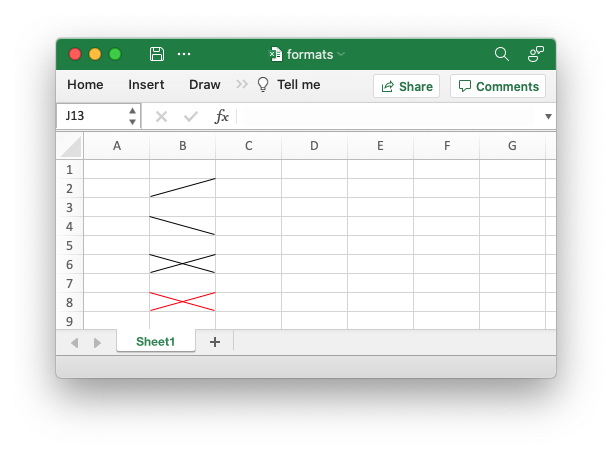Click the previous sheet arrow

[75, 343]
